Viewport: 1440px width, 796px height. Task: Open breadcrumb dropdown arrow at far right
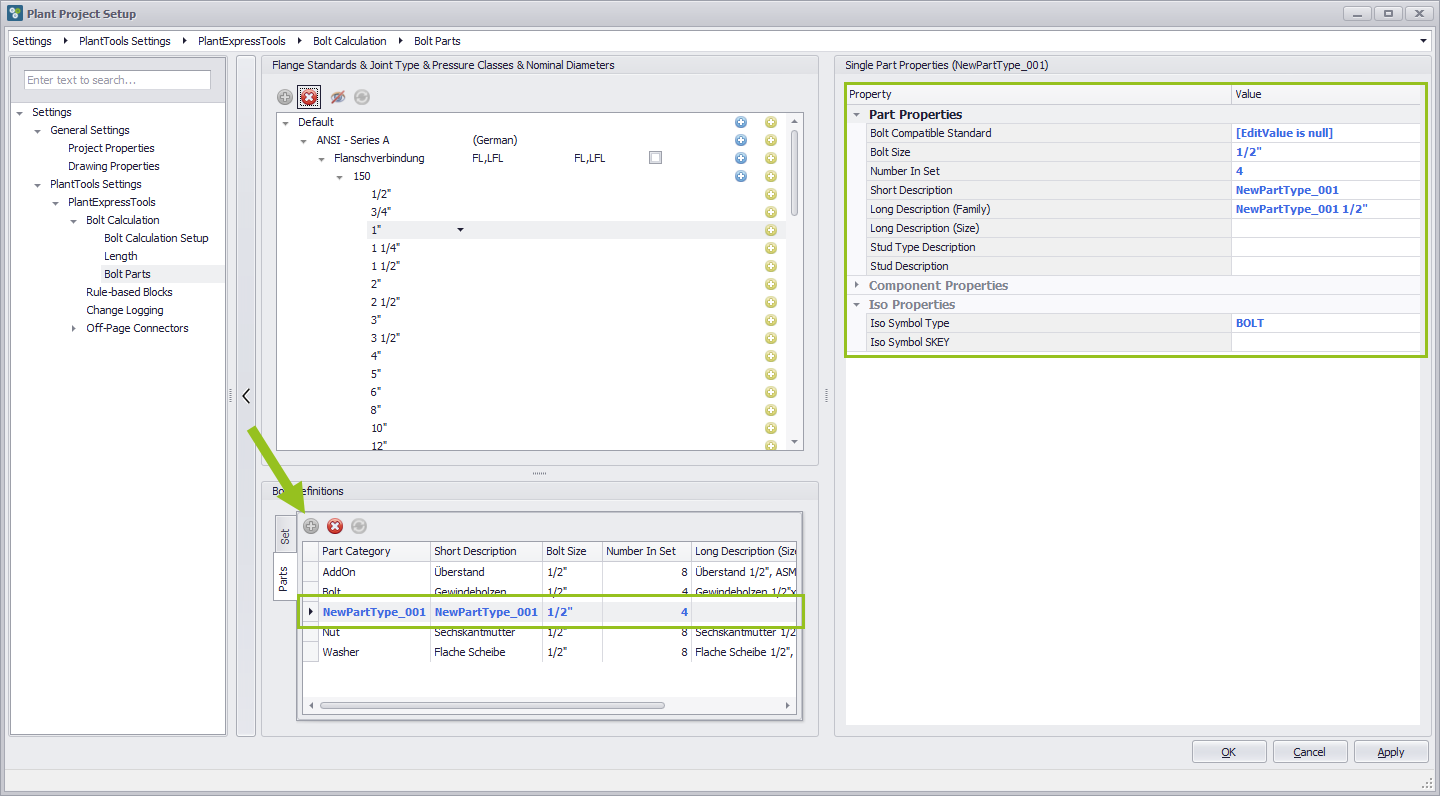(1423, 41)
